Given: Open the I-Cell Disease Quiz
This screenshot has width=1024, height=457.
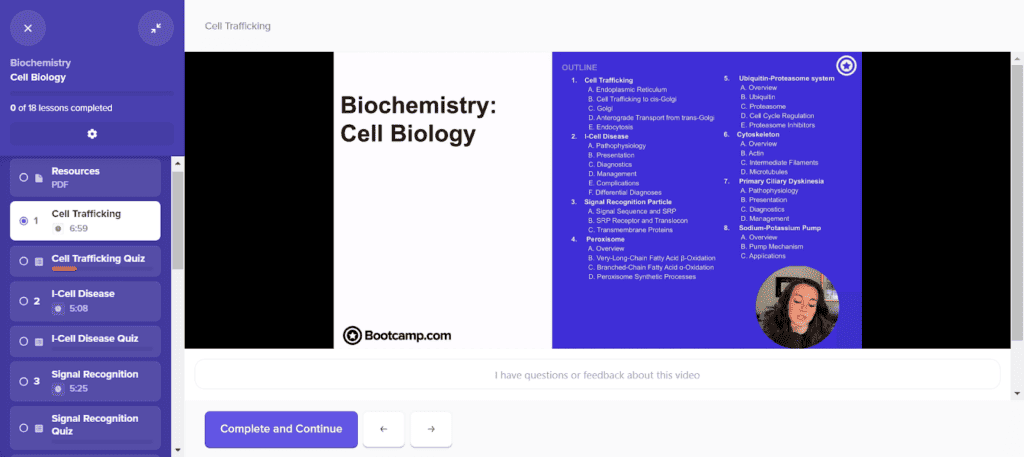Looking at the screenshot, I should tap(86, 341).
